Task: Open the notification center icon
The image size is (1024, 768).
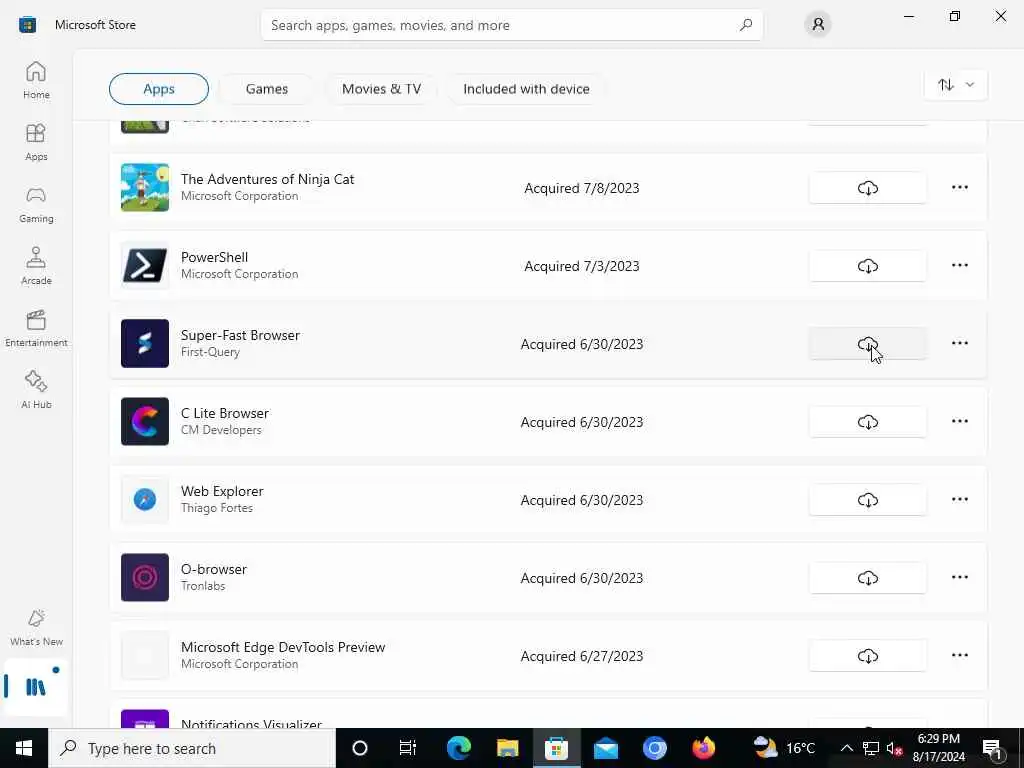Action: pos(993,748)
